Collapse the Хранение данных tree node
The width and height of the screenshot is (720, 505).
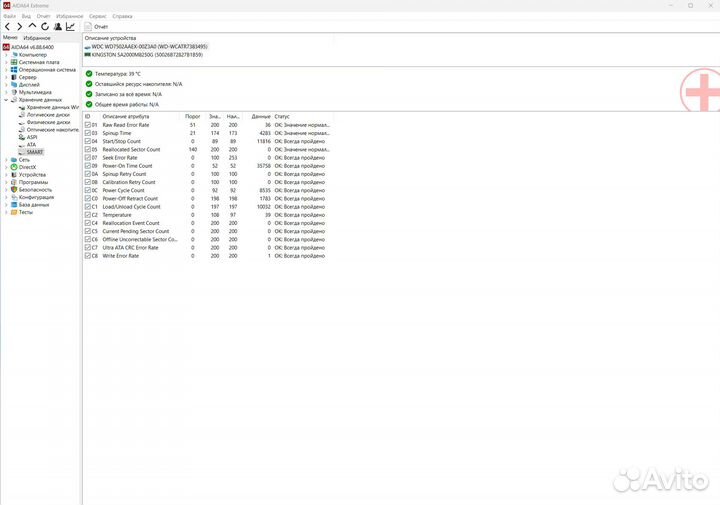click(x=6, y=100)
